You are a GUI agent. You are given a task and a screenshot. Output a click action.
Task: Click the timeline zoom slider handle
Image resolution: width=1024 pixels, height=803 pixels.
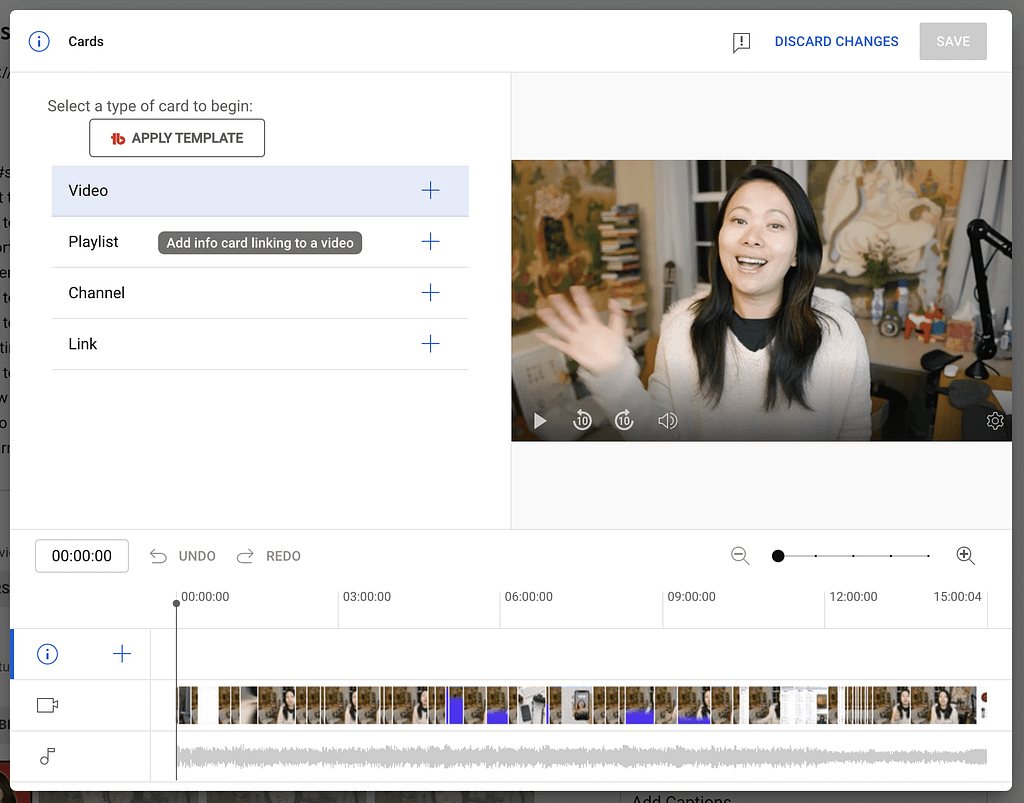pyautogui.click(x=778, y=555)
